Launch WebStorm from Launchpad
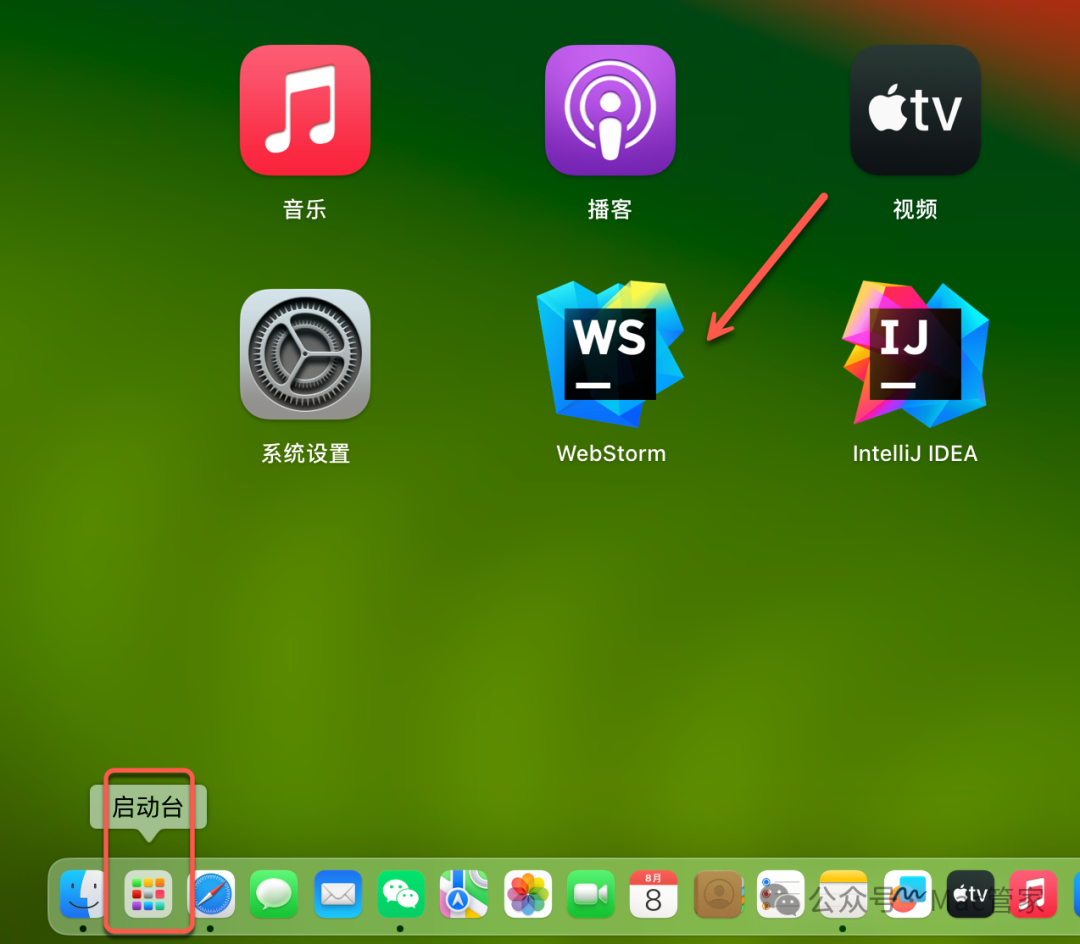 pyautogui.click(x=610, y=354)
